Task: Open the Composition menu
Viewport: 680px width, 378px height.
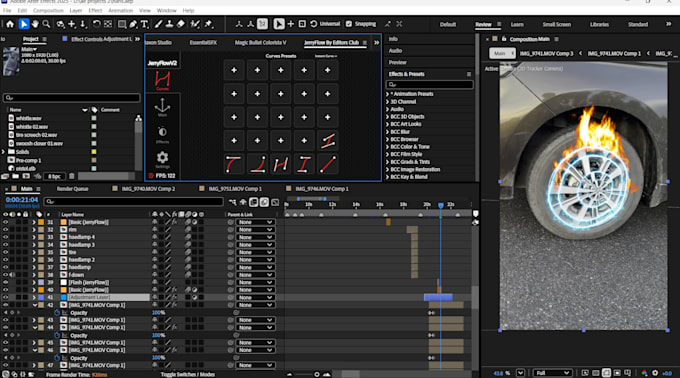Action: coord(48,10)
